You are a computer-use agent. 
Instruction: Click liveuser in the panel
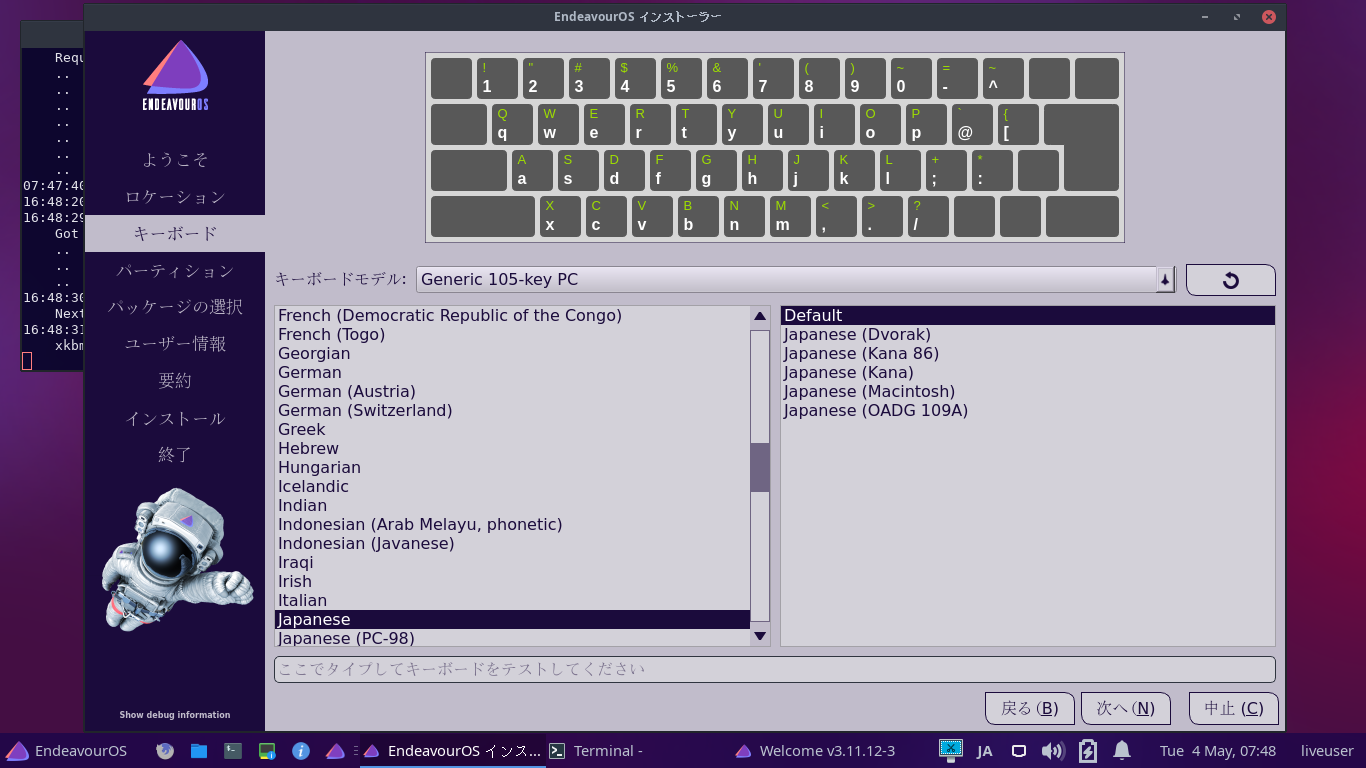1327,751
